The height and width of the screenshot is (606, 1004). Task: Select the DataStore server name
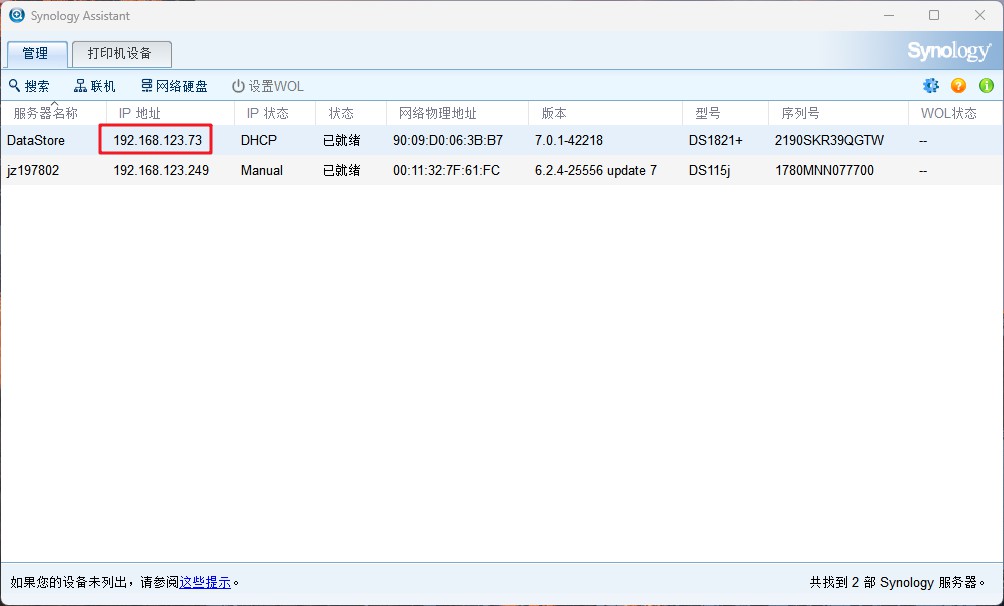pyautogui.click(x=36, y=140)
